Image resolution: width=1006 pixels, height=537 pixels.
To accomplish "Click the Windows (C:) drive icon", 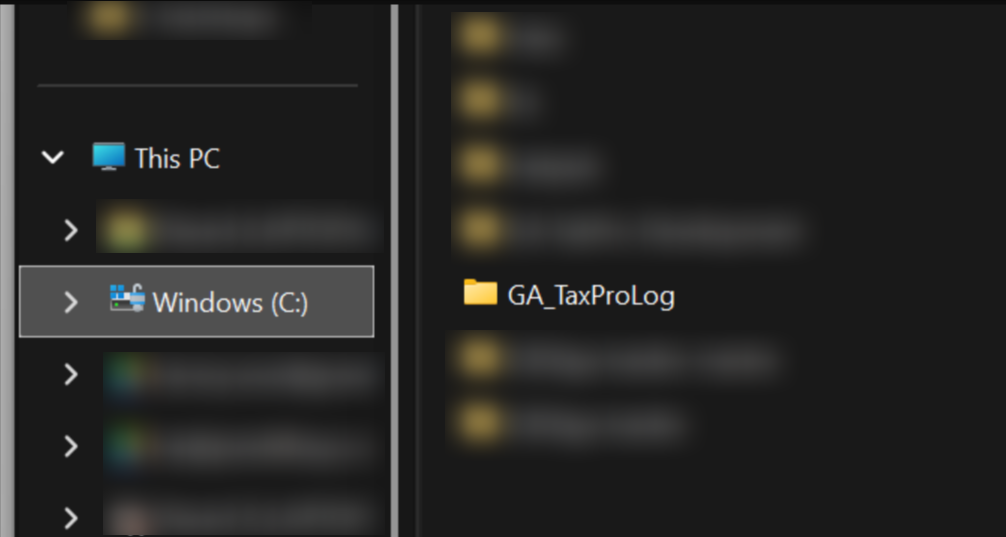I will (x=127, y=299).
